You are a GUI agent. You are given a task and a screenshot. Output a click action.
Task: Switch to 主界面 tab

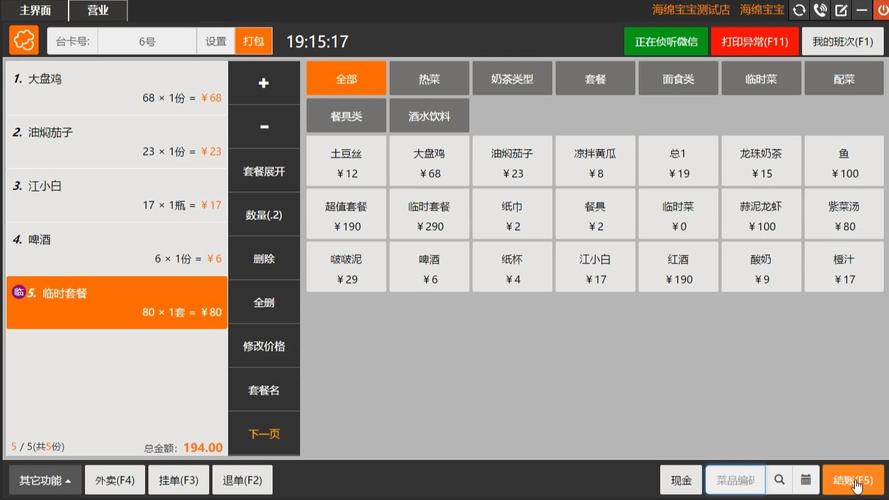[x=35, y=10]
